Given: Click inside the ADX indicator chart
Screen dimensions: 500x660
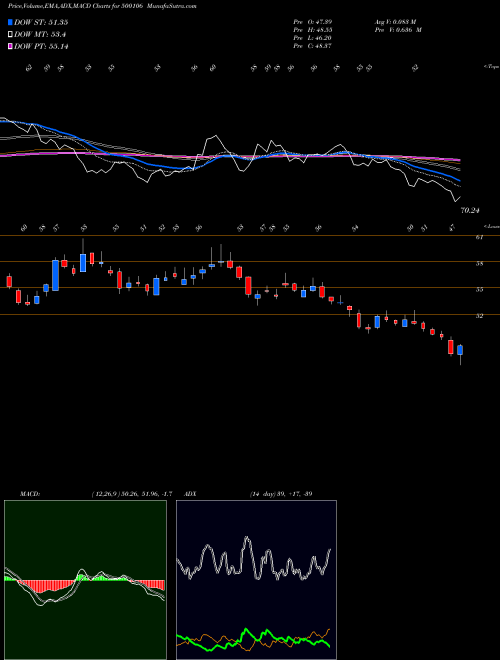Looking at the screenshot, I should pyautogui.click(x=256, y=580).
